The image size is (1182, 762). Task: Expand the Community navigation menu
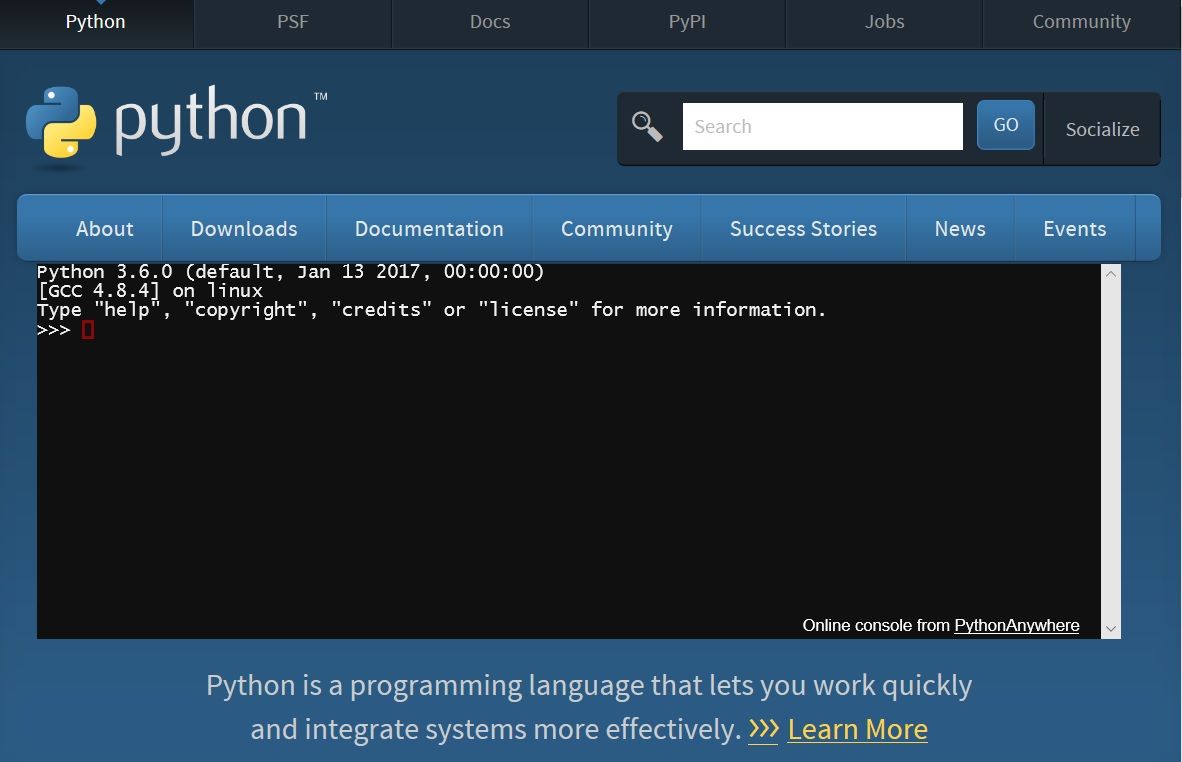(617, 228)
